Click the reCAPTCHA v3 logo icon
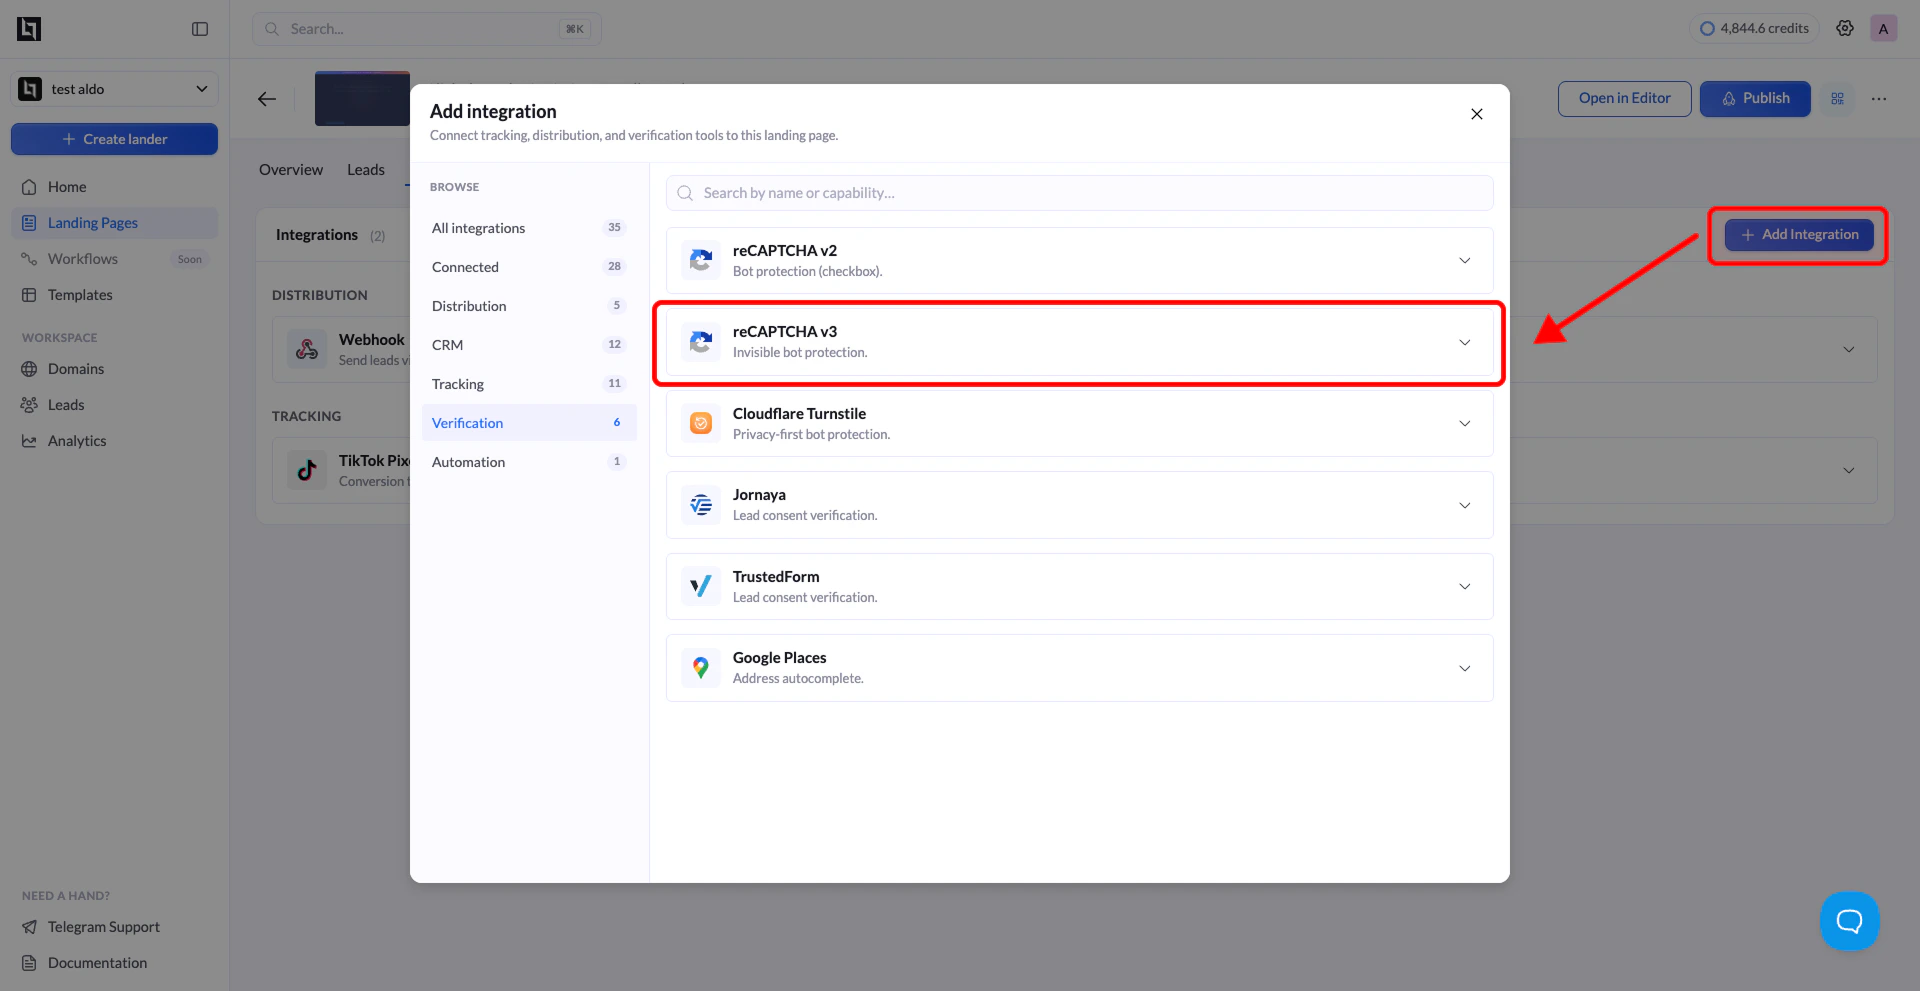1920x991 pixels. (701, 342)
